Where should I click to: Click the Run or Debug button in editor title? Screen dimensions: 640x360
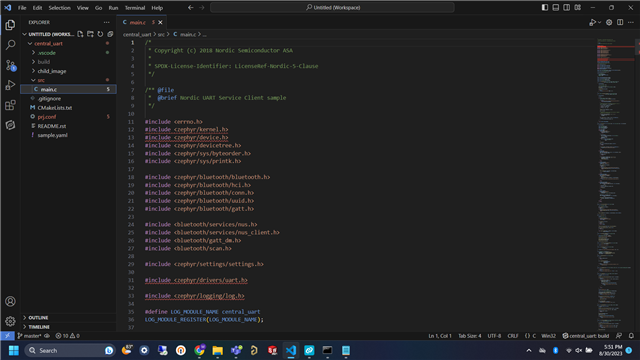(592, 22)
